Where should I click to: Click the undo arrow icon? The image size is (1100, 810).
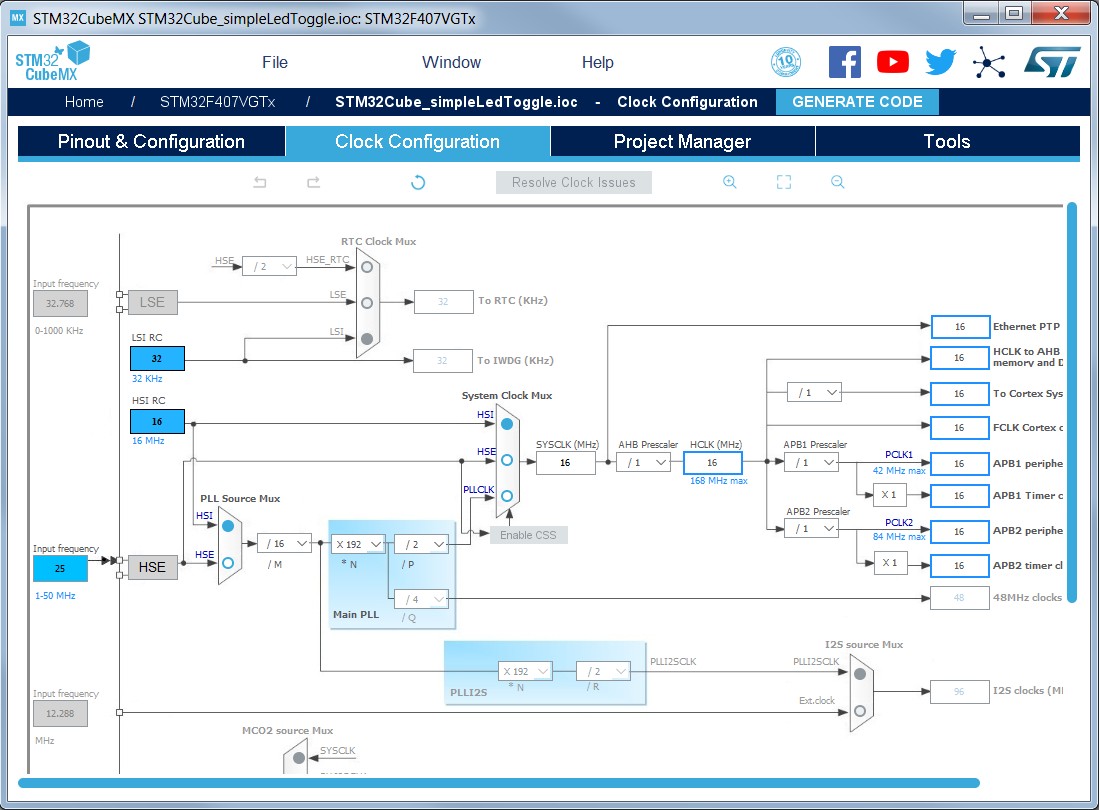pyautogui.click(x=260, y=182)
